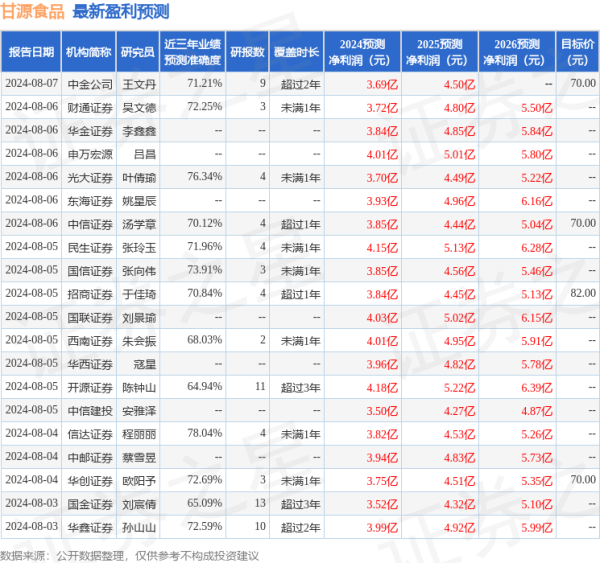Click the 光大证券 institution cell
Image resolution: width=600 pixels, height=563 pixels.
tap(90, 178)
